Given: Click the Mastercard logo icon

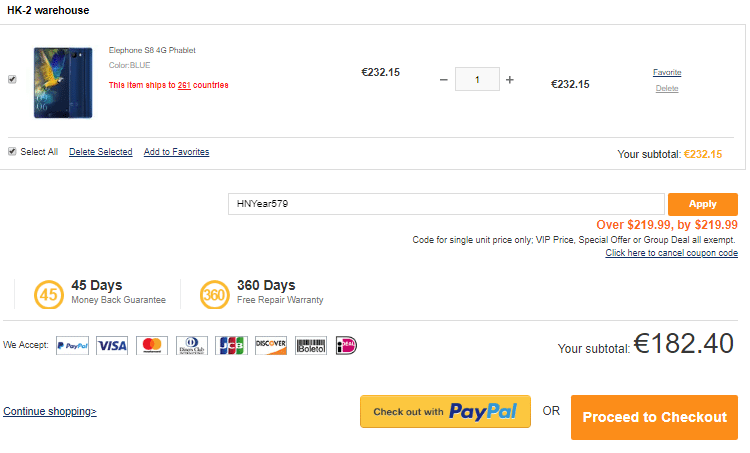Looking at the screenshot, I should pyautogui.click(x=152, y=345).
